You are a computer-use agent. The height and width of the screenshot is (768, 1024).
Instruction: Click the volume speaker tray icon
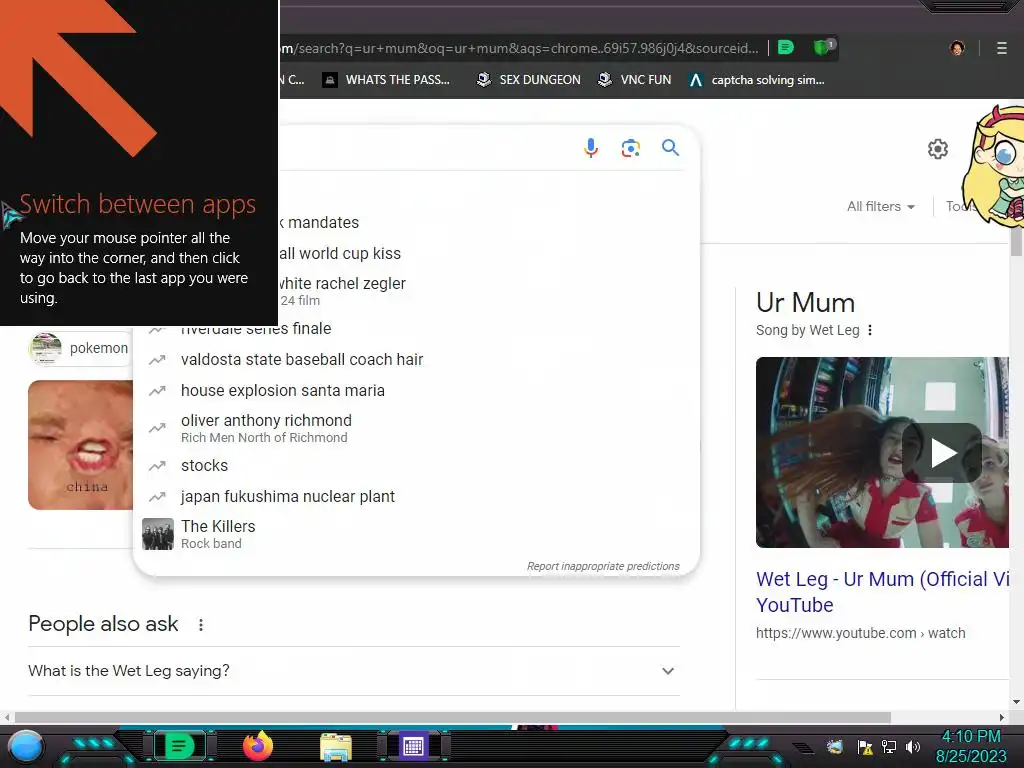[913, 746]
